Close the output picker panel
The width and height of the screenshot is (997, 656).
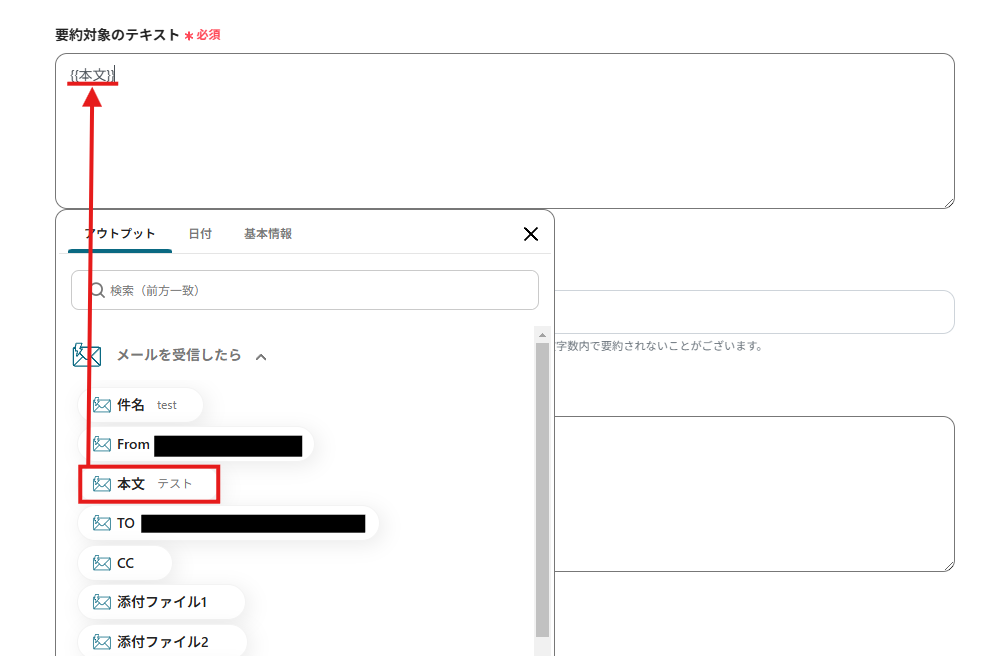pos(531,233)
